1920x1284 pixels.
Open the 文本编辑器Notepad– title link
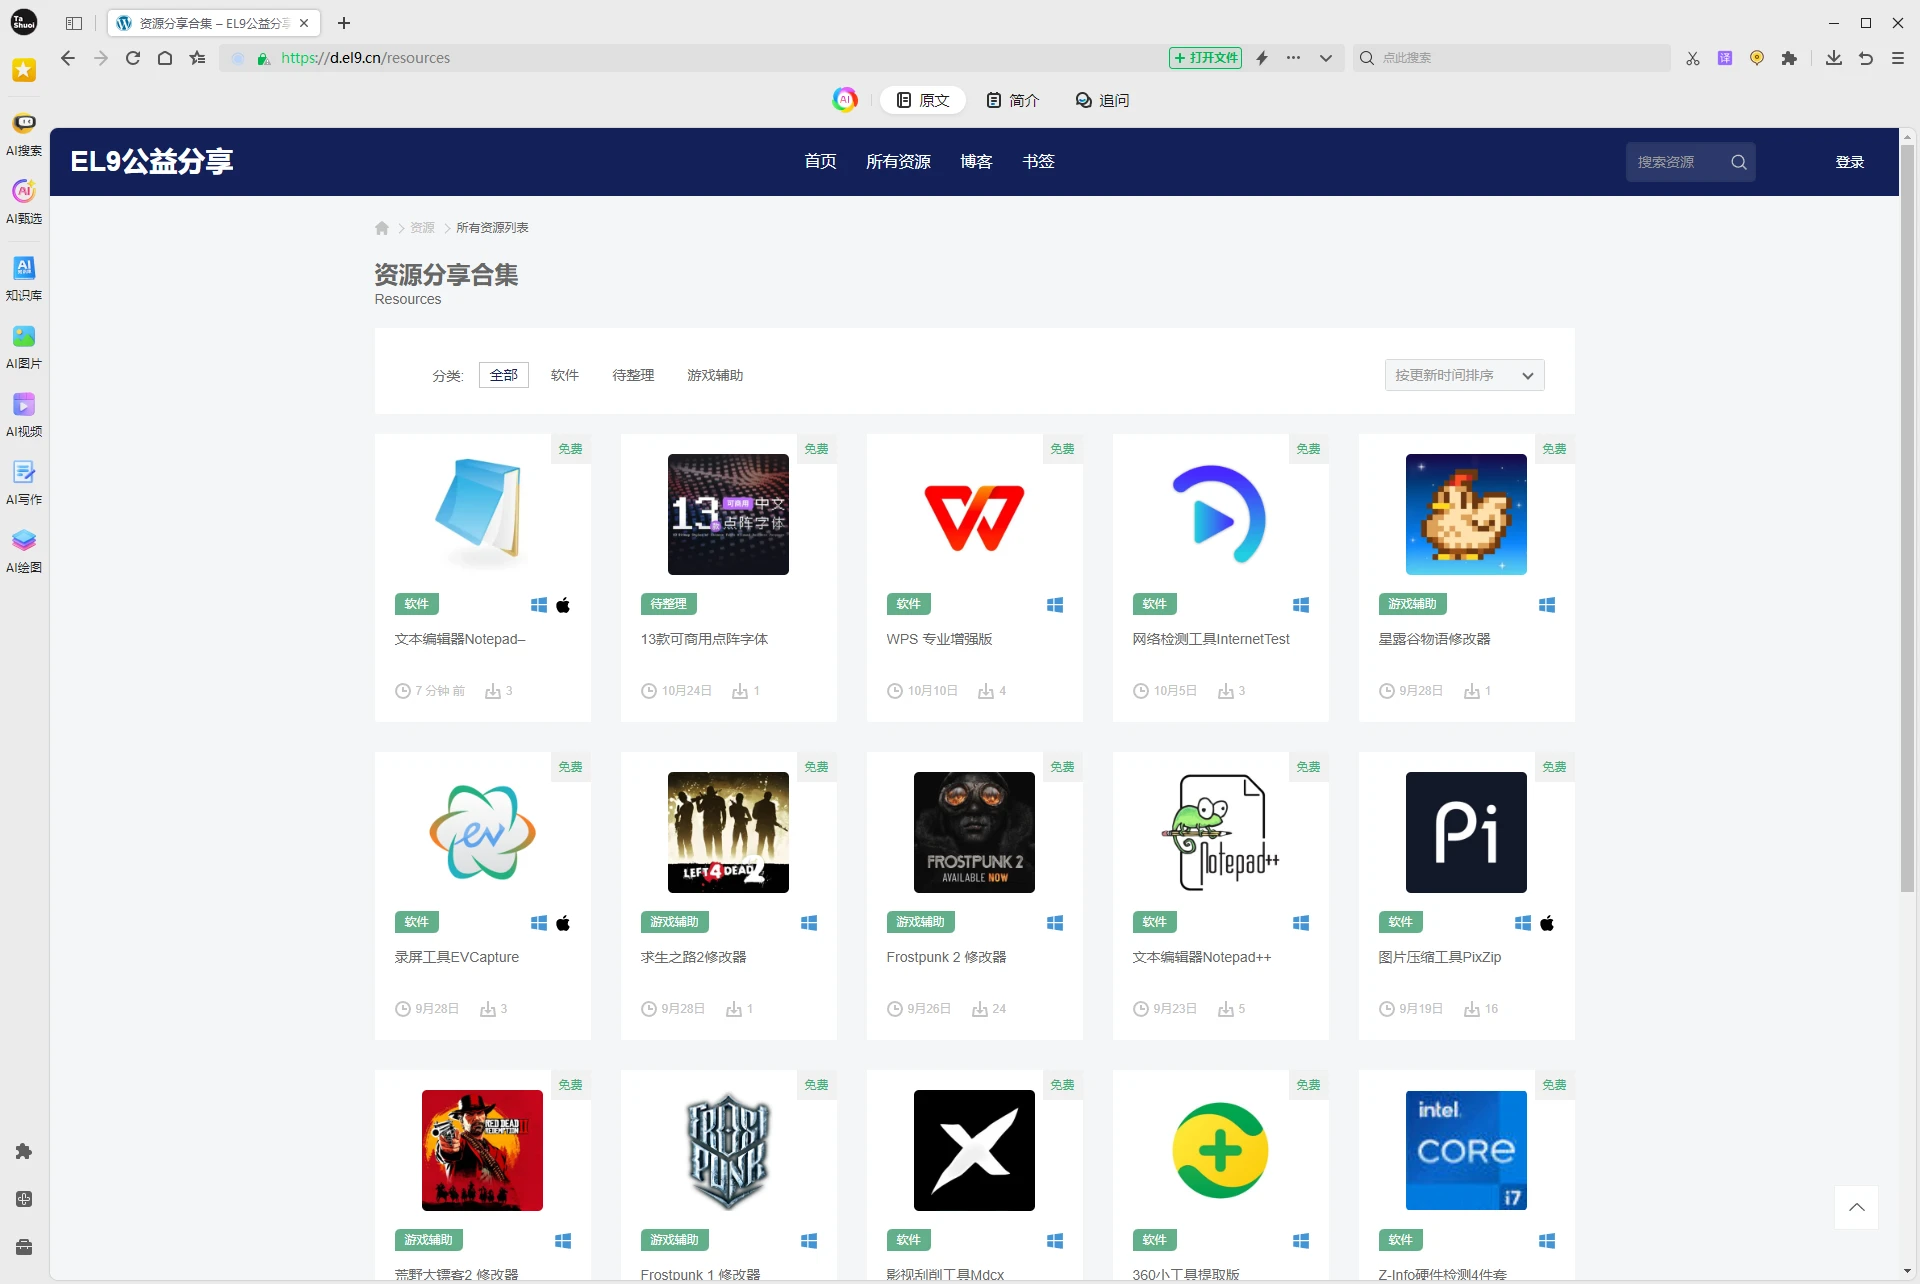[460, 639]
